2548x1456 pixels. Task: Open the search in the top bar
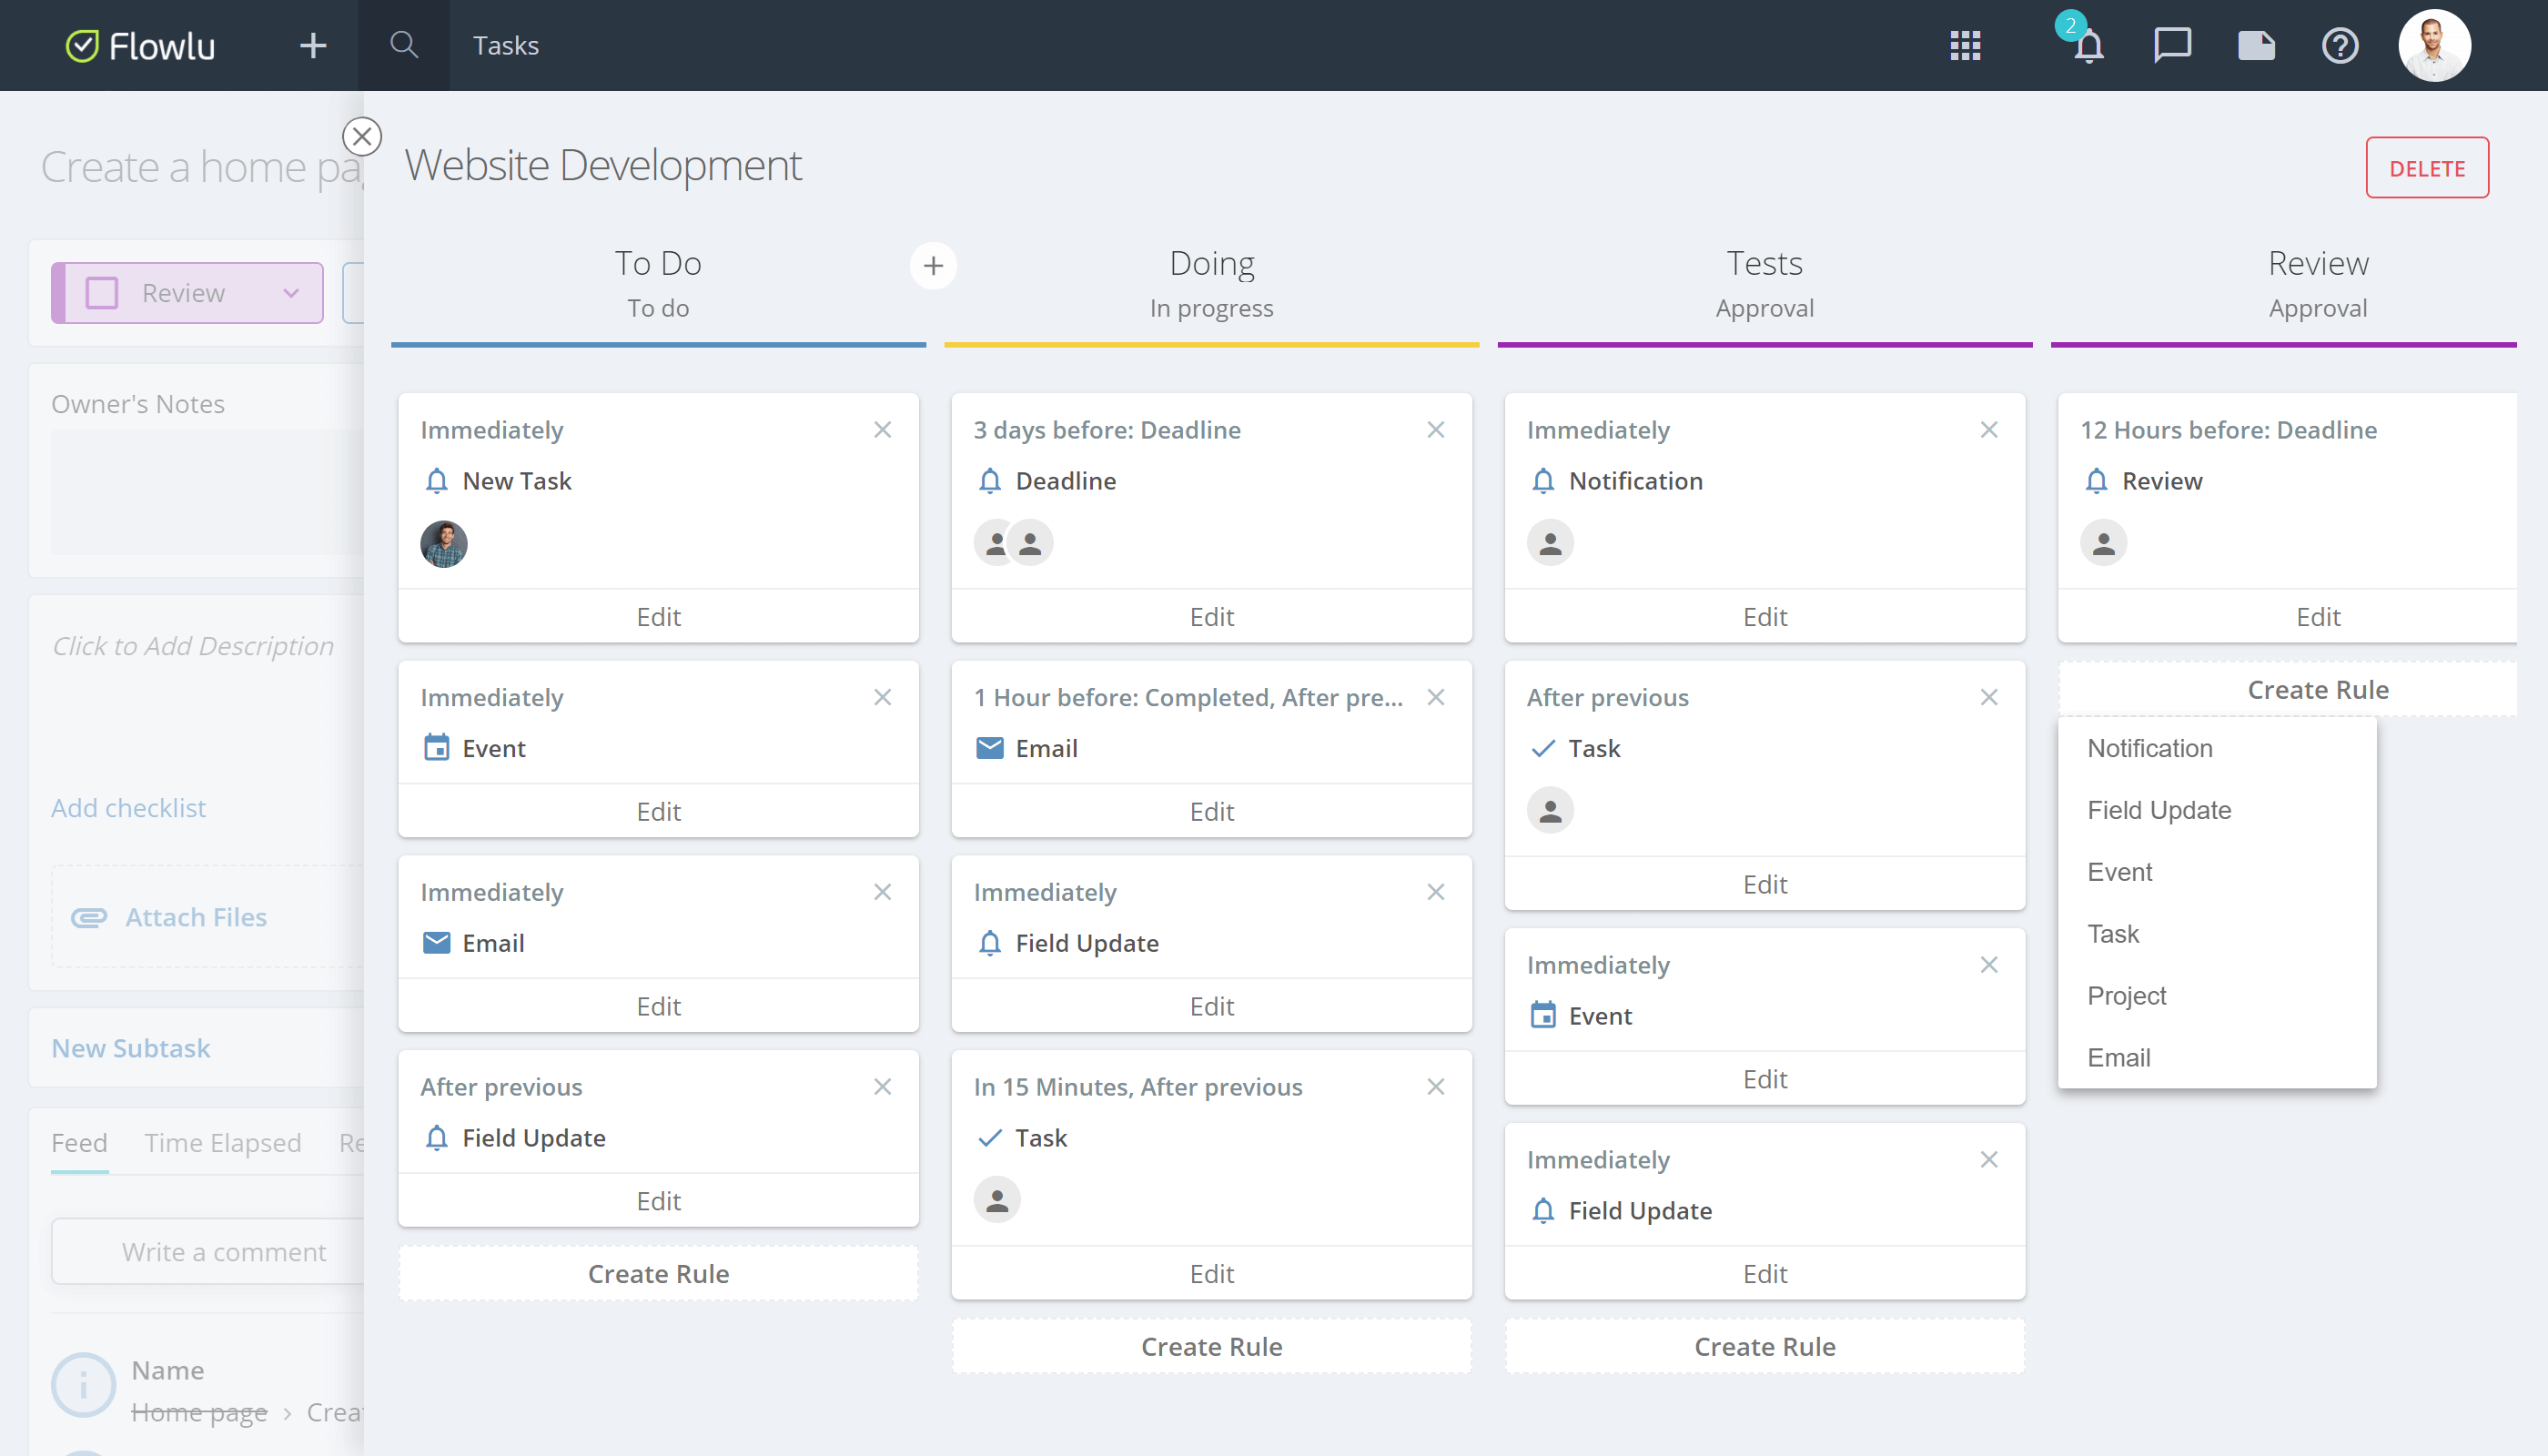(x=404, y=45)
